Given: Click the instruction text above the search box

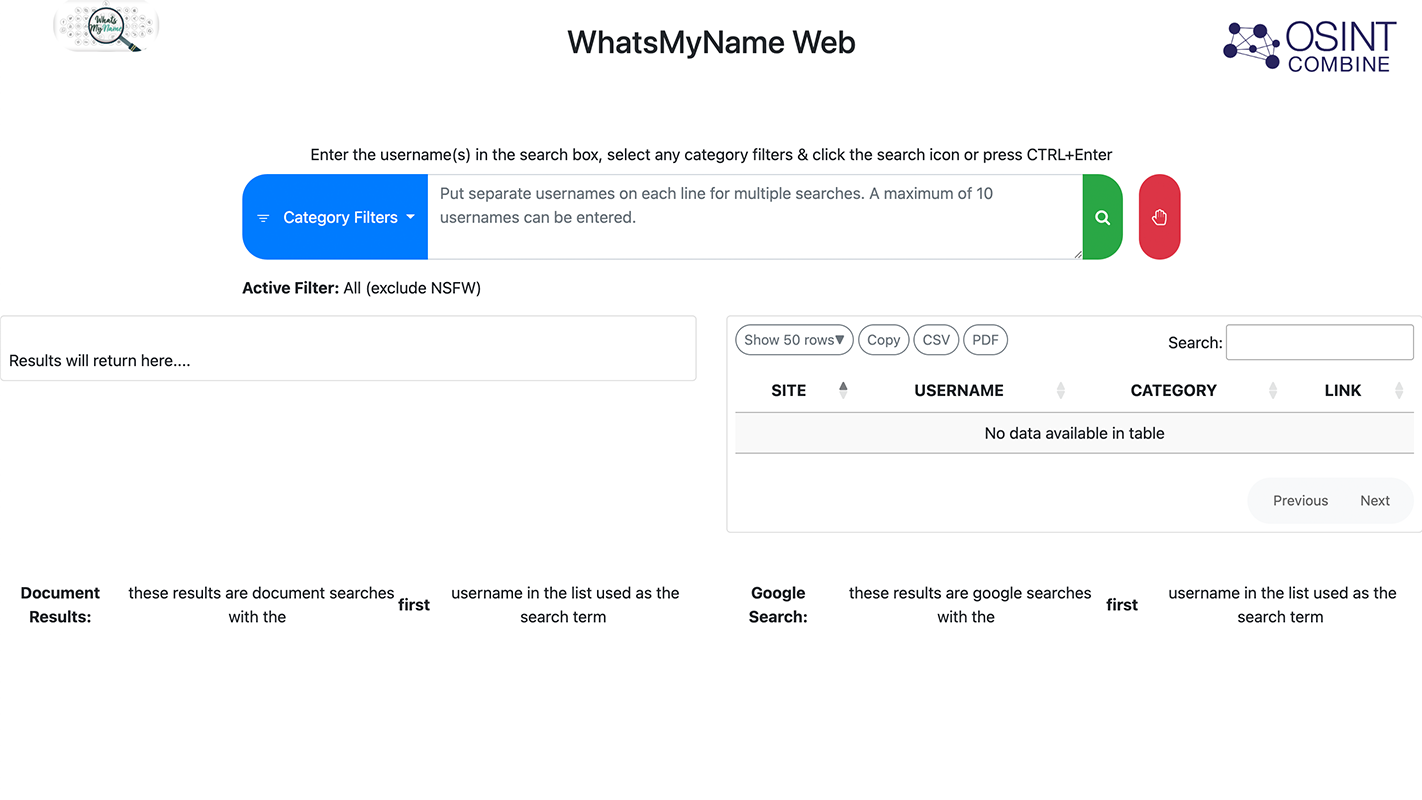Looking at the screenshot, I should tap(711, 155).
